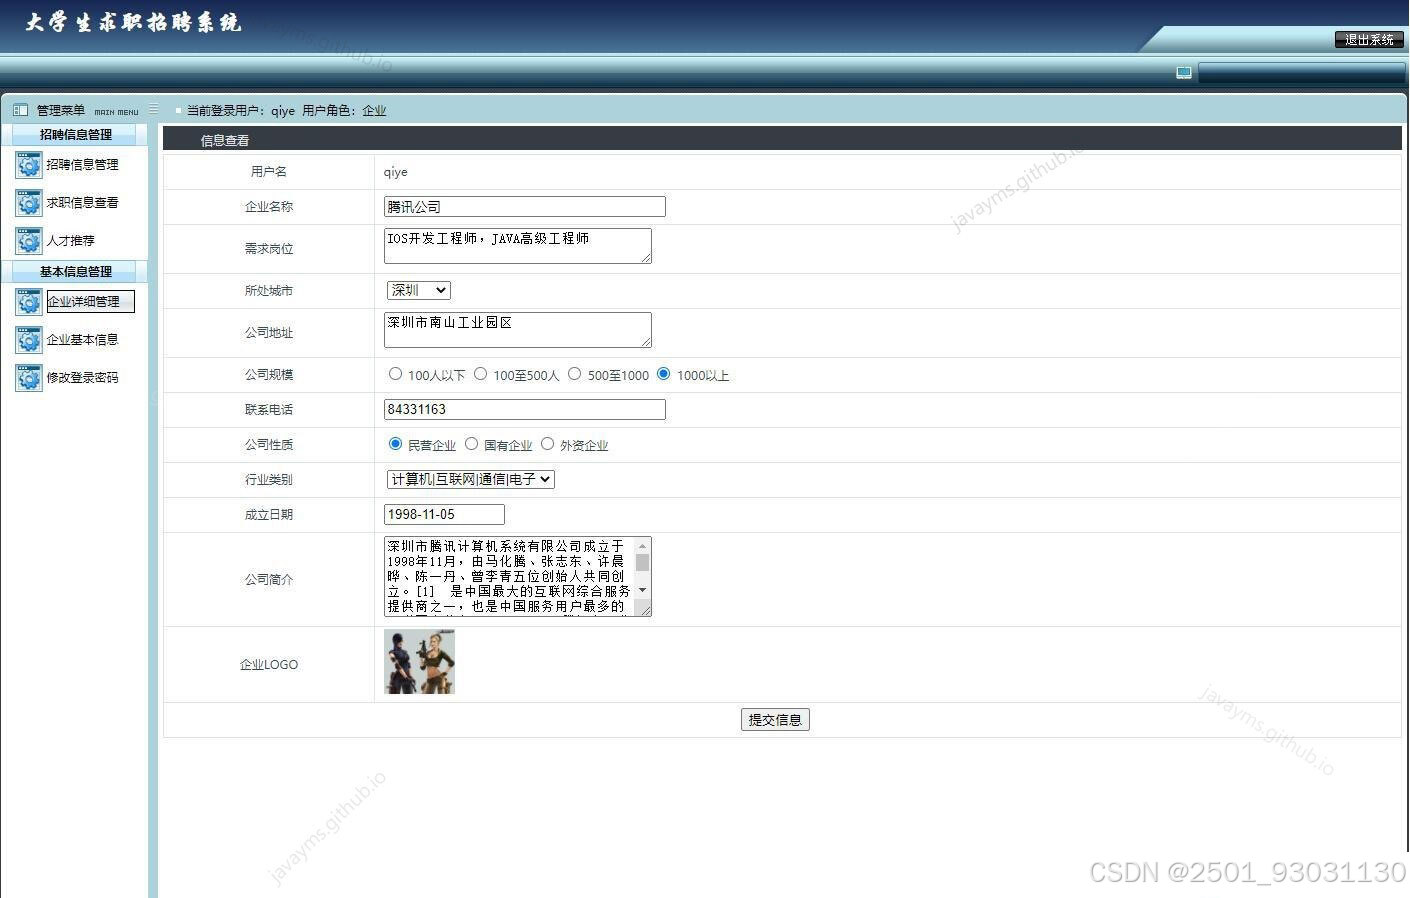This screenshot has height=898, width=1410.
Task: Open the 企业详细管理 menu link
Action: [x=90, y=301]
